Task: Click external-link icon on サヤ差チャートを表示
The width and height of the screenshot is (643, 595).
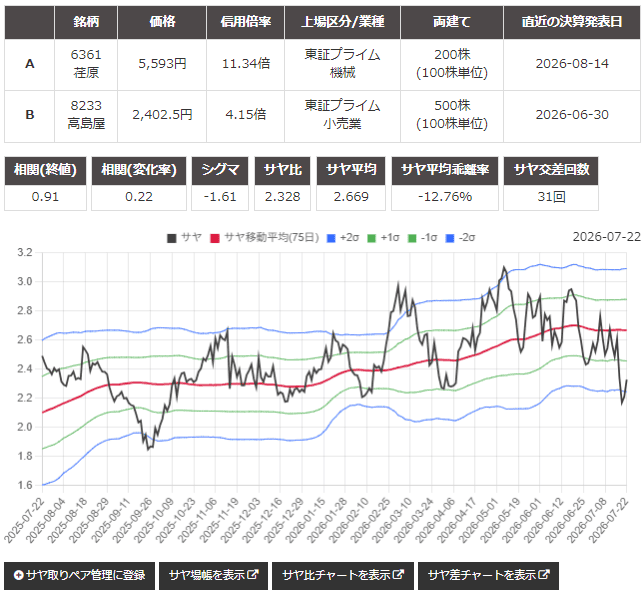Action: point(544,574)
